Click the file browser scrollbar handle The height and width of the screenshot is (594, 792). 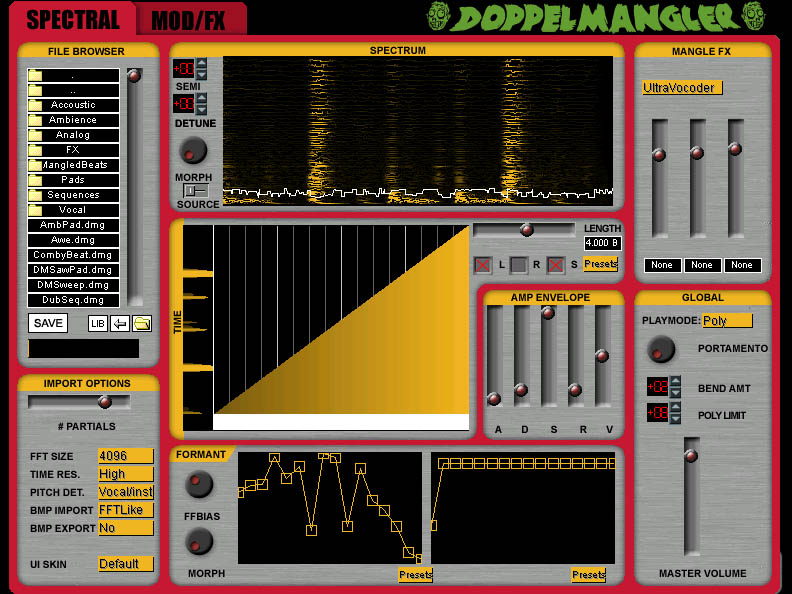click(134, 76)
